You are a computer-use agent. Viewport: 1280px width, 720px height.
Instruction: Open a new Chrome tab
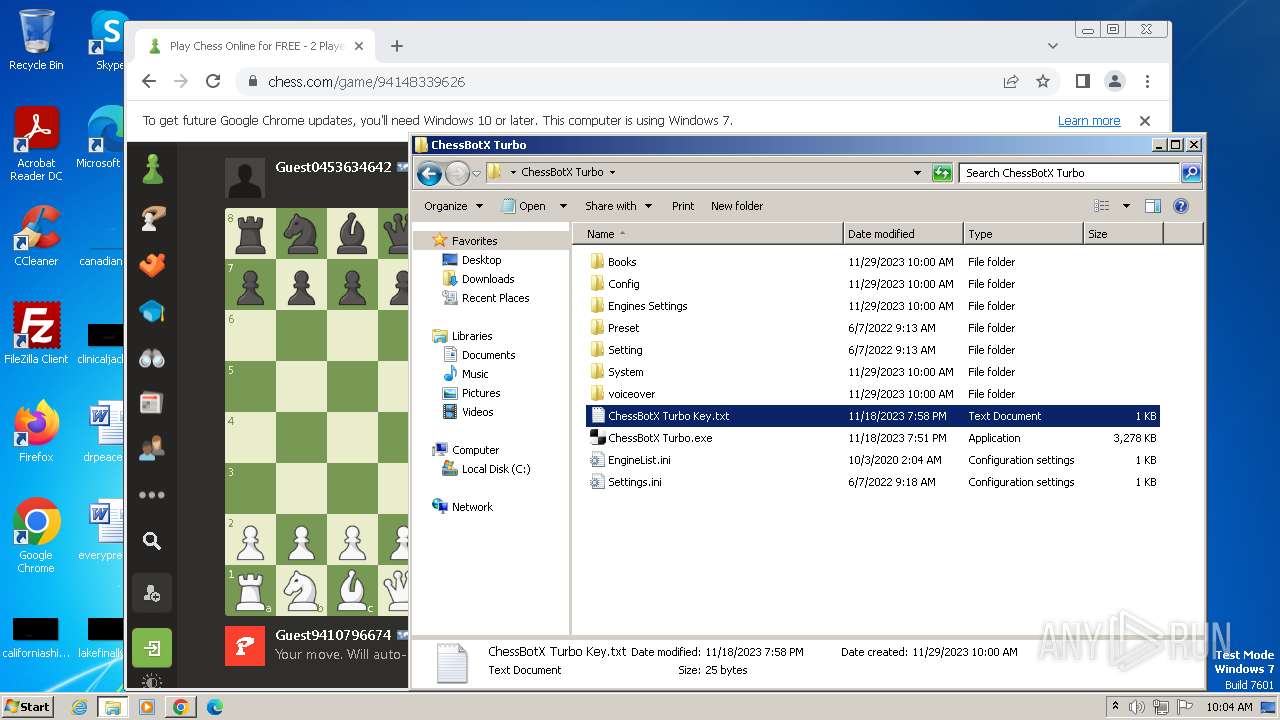pyautogui.click(x=397, y=46)
